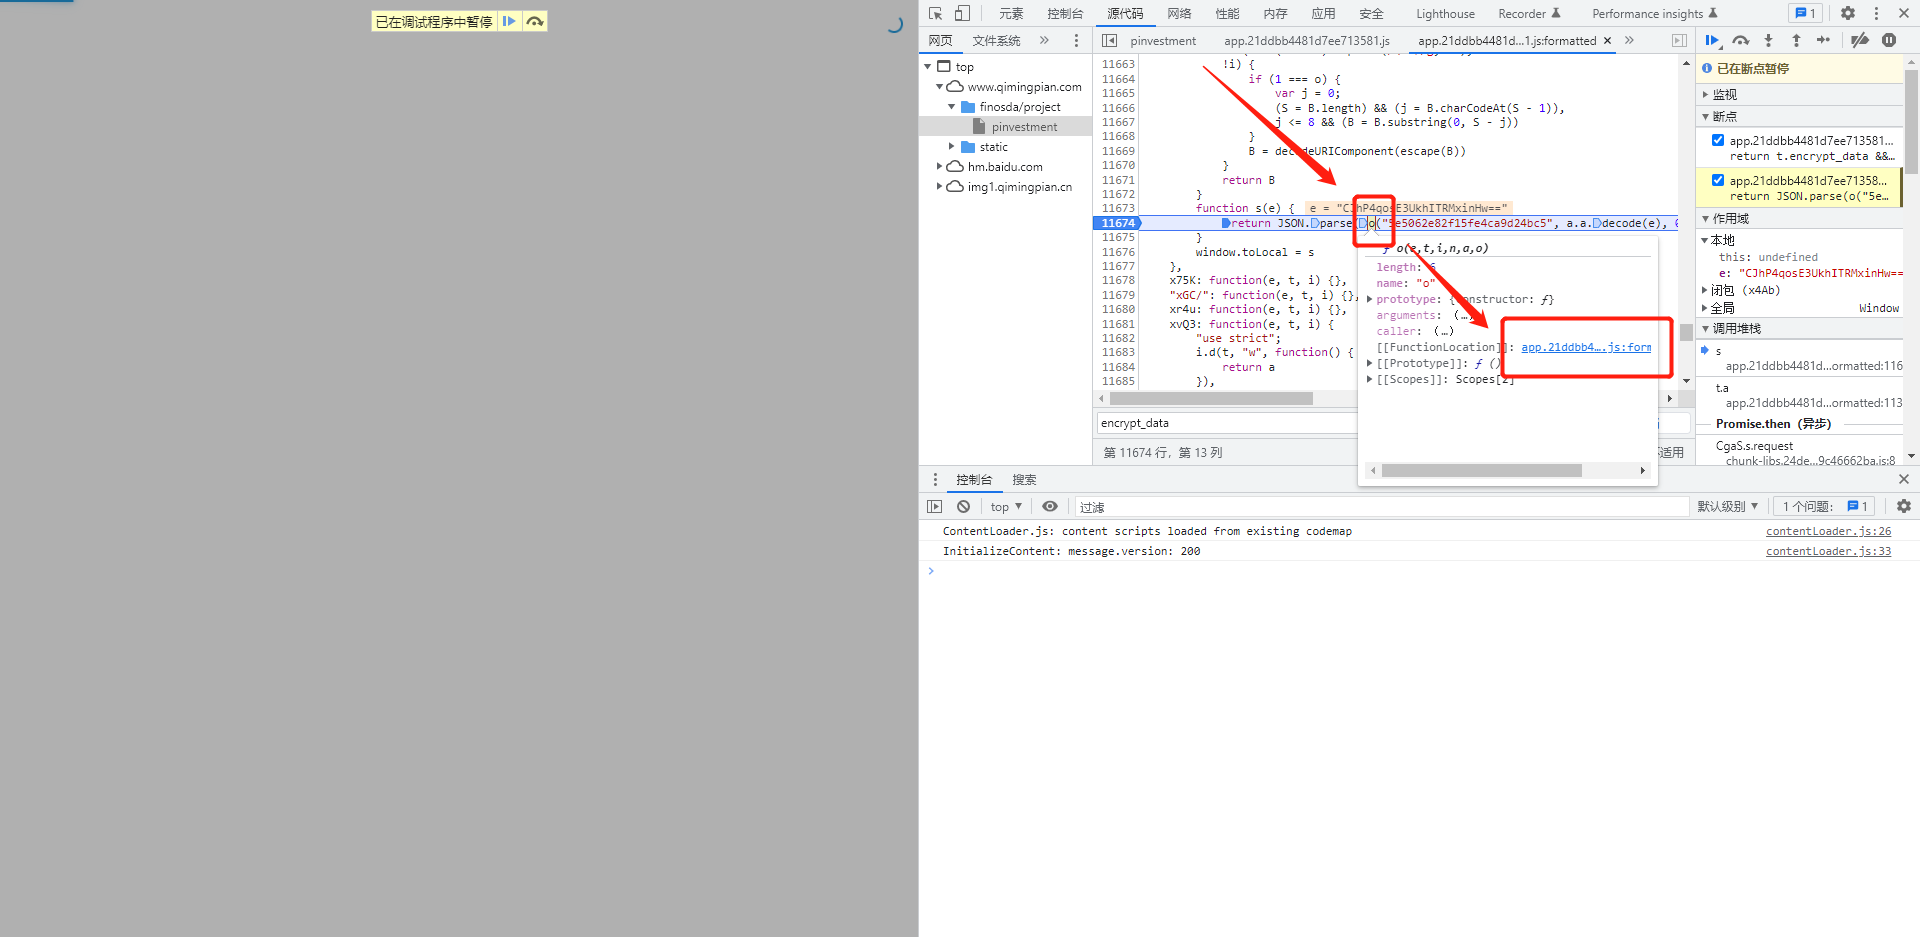The image size is (1920, 937).
Task: Open the issues counter badge
Action: coord(1805,13)
